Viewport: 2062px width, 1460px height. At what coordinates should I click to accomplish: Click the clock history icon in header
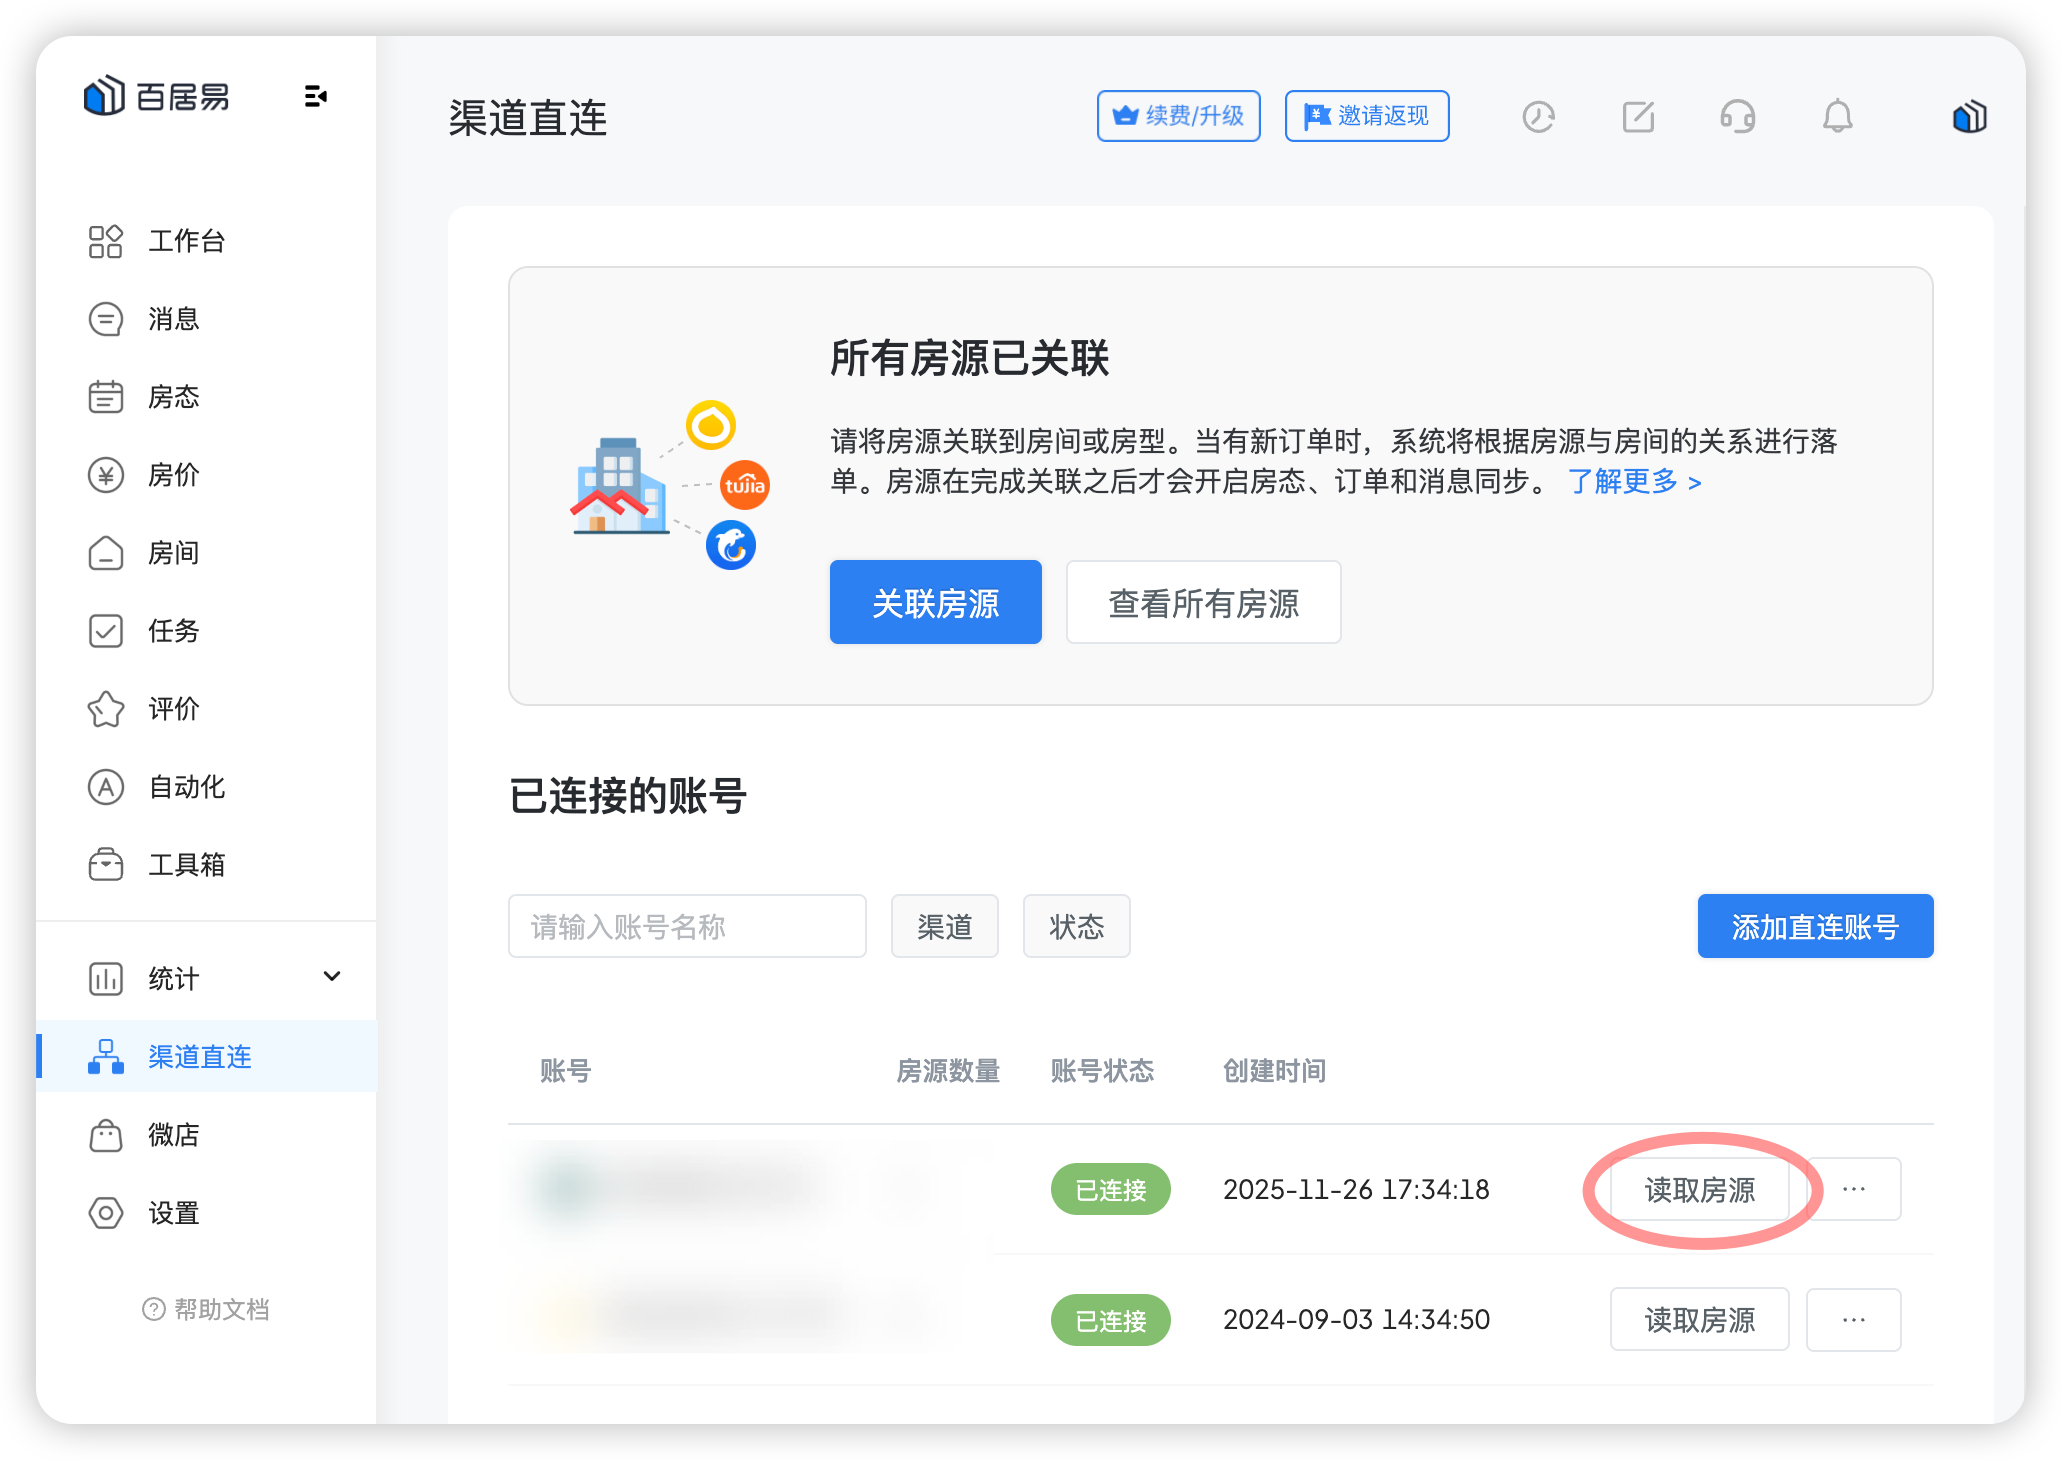[1538, 117]
